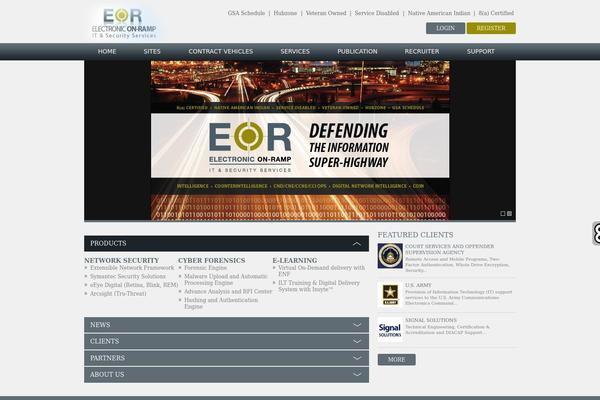Click the Register button
Screen dimensions: 600x400
pyautogui.click(x=491, y=28)
